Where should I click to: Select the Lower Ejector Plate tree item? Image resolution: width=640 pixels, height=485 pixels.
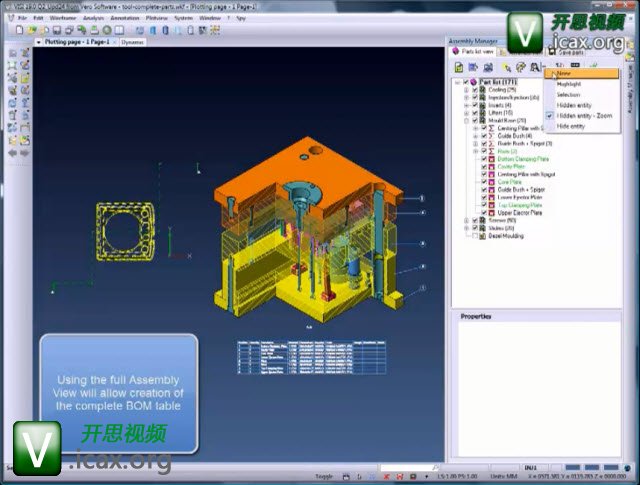click(520, 197)
